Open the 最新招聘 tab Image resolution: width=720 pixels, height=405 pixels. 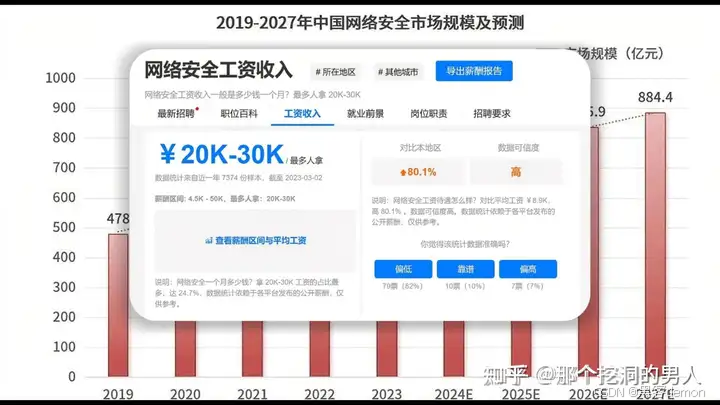[176, 114]
